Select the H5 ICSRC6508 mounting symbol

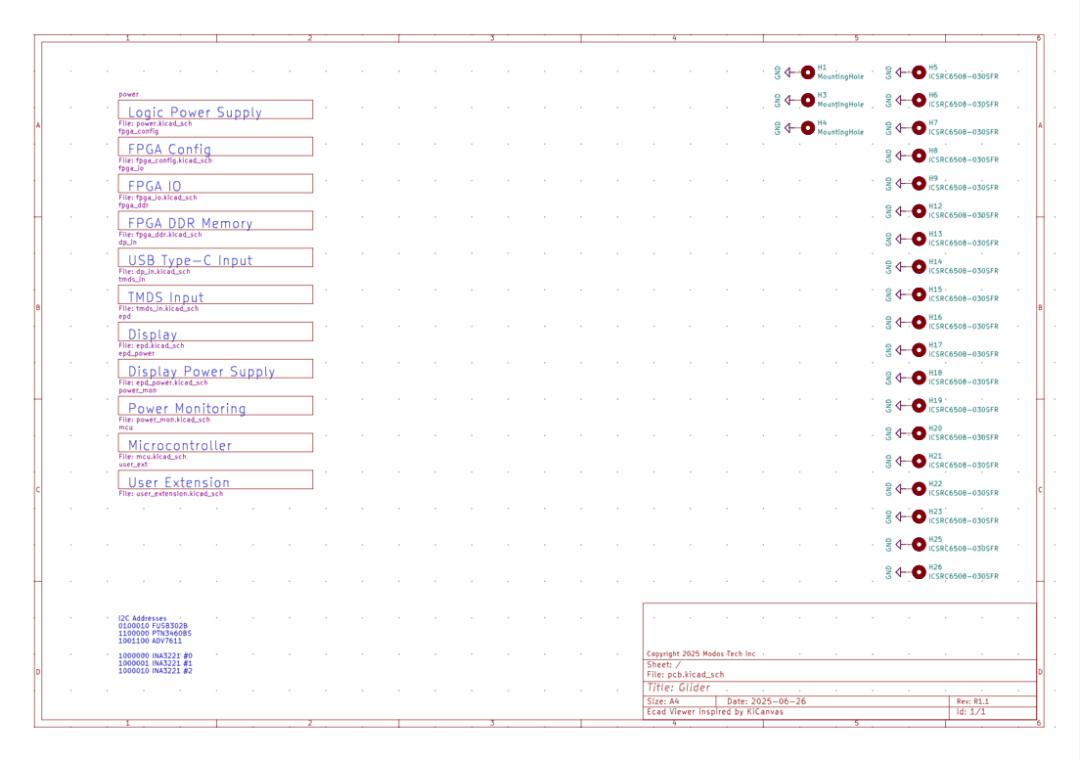tap(919, 72)
